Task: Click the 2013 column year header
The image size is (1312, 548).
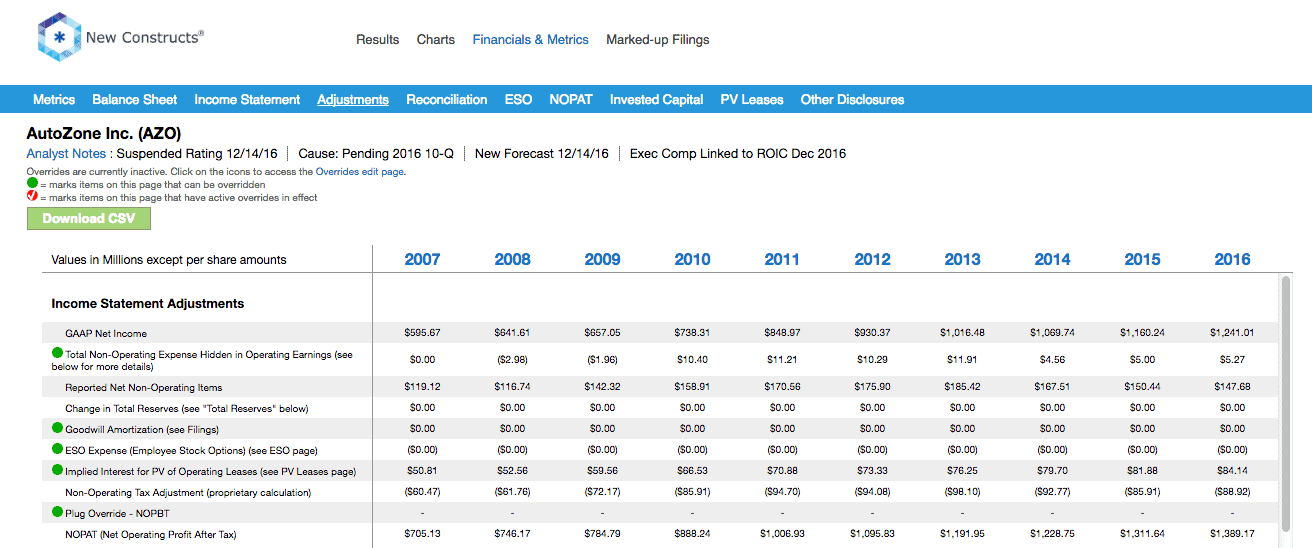Action: click(x=962, y=259)
